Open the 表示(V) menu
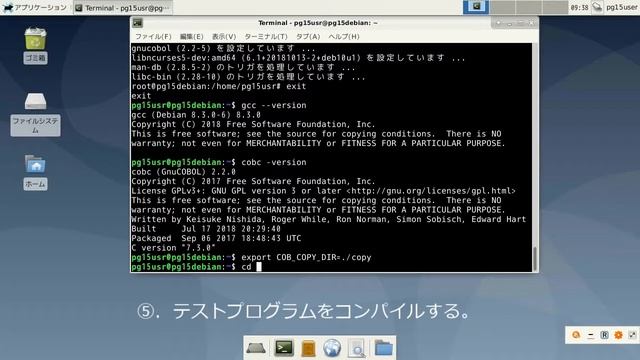Screen dimensions: 640x360 [224, 37]
